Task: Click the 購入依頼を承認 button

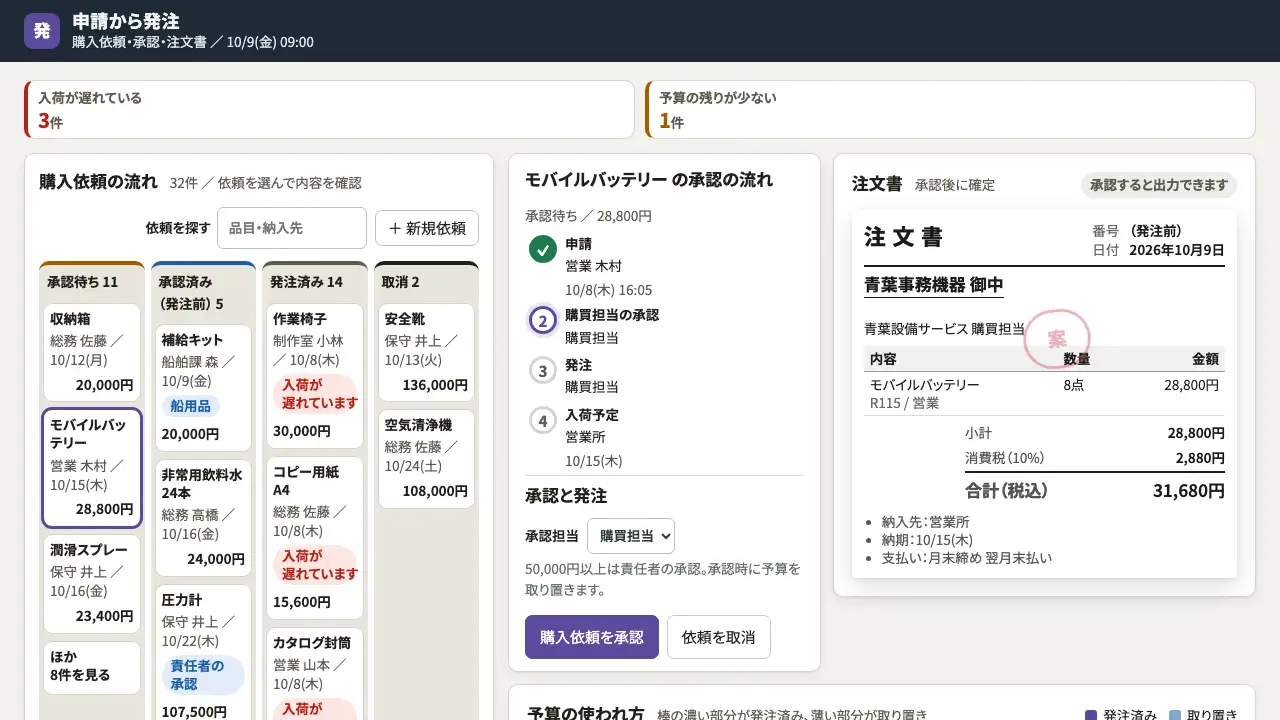Action: pyautogui.click(x=592, y=637)
